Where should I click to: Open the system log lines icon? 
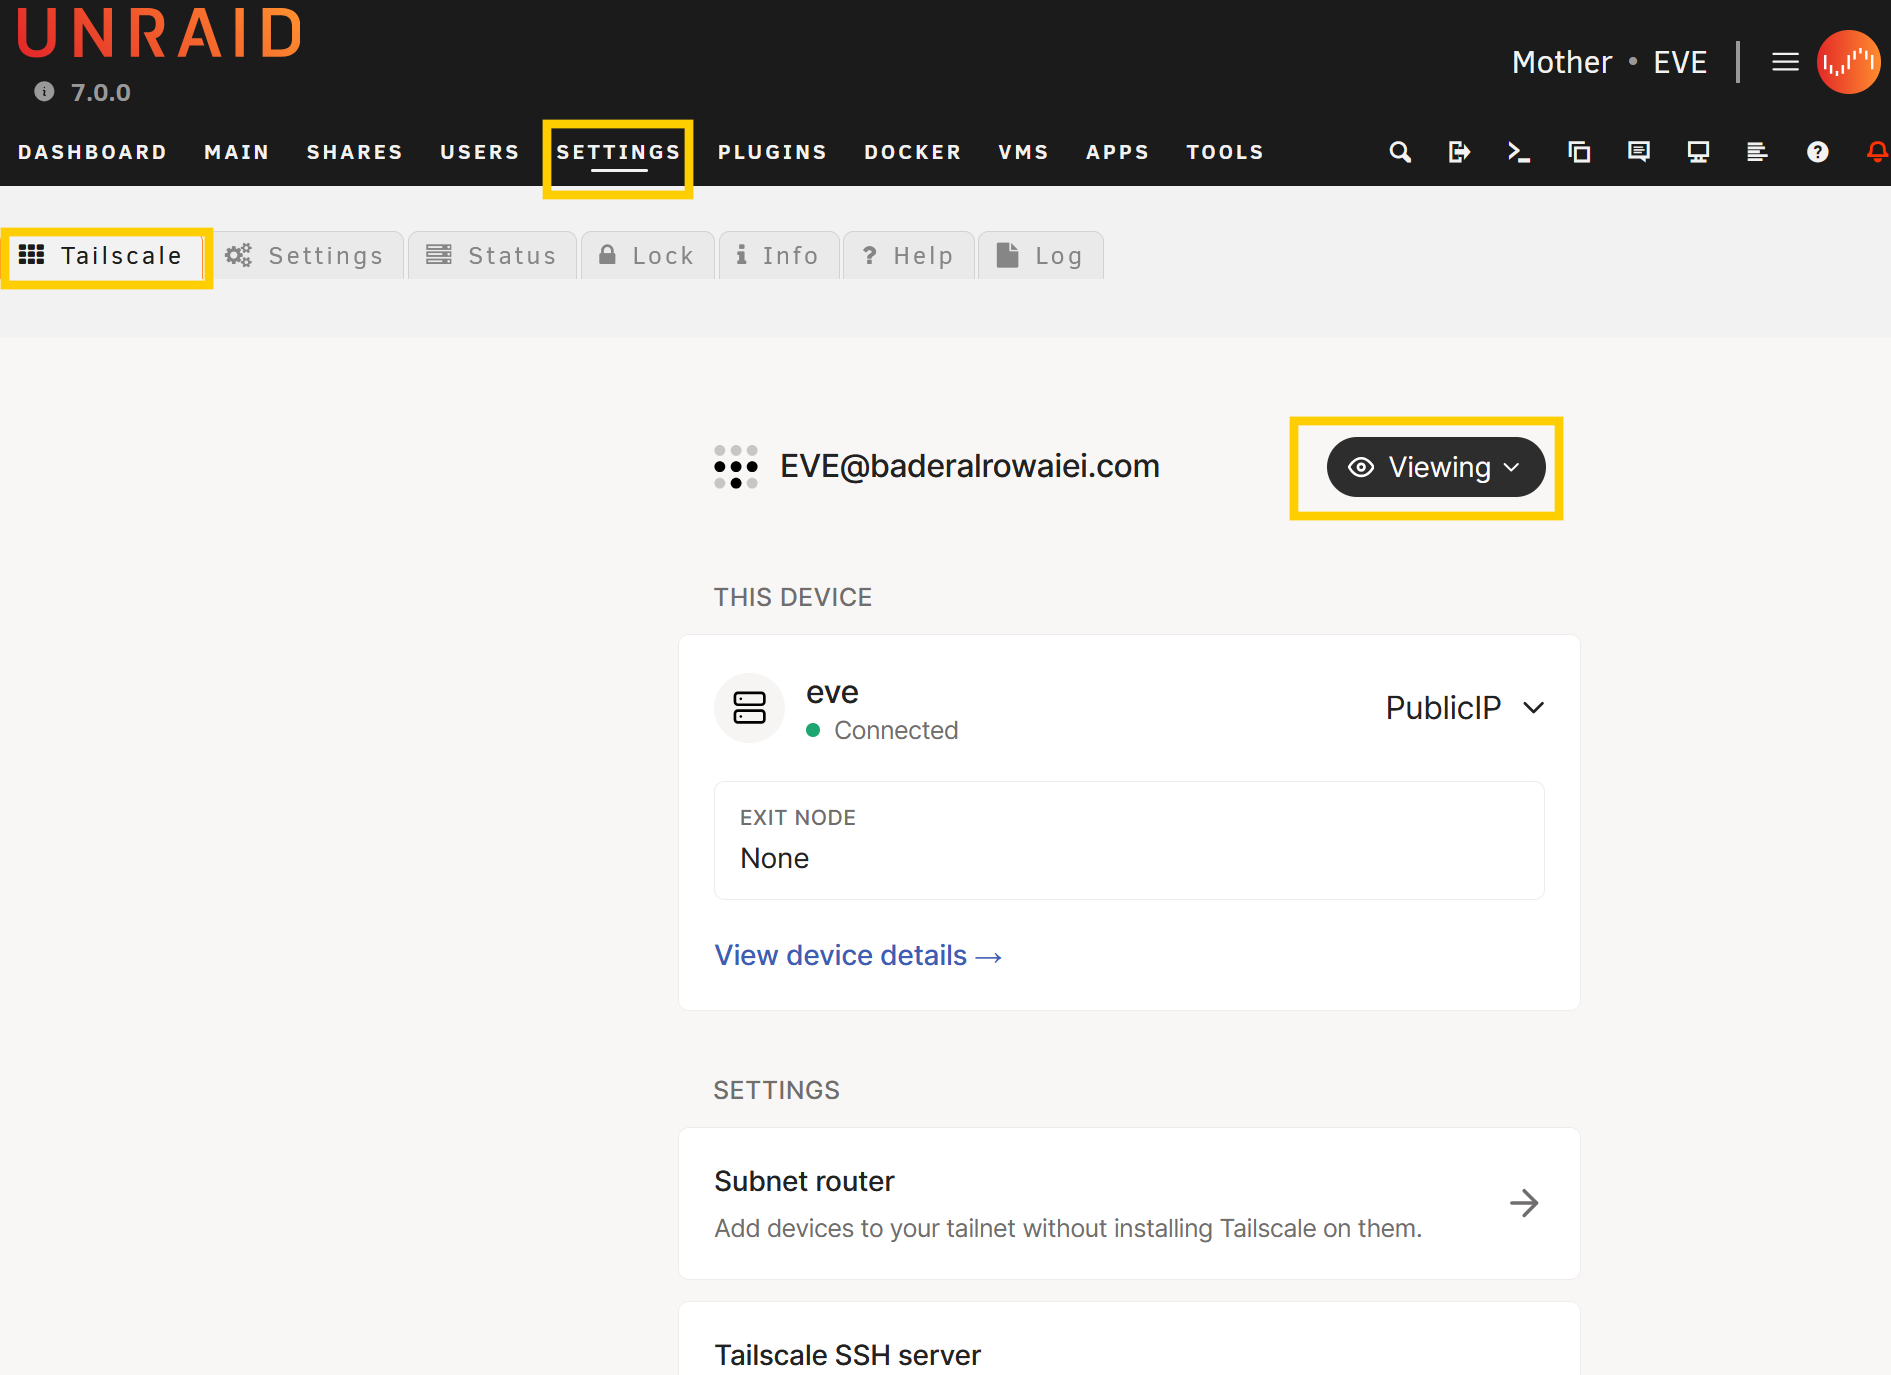point(1757,152)
